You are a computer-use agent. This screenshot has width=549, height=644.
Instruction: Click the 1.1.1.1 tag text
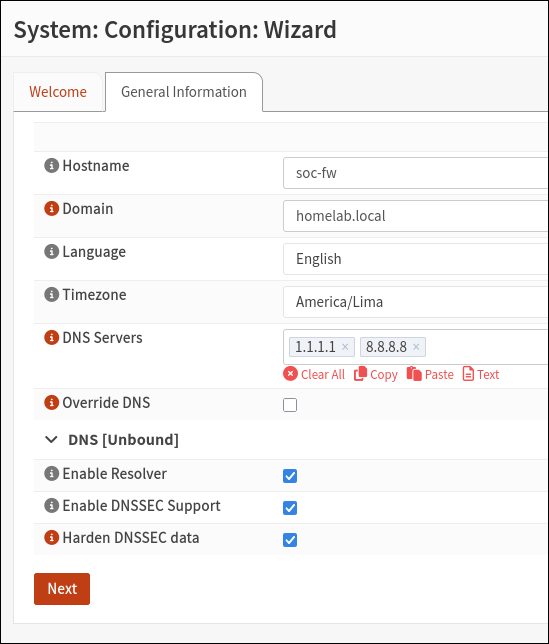pyautogui.click(x=315, y=347)
